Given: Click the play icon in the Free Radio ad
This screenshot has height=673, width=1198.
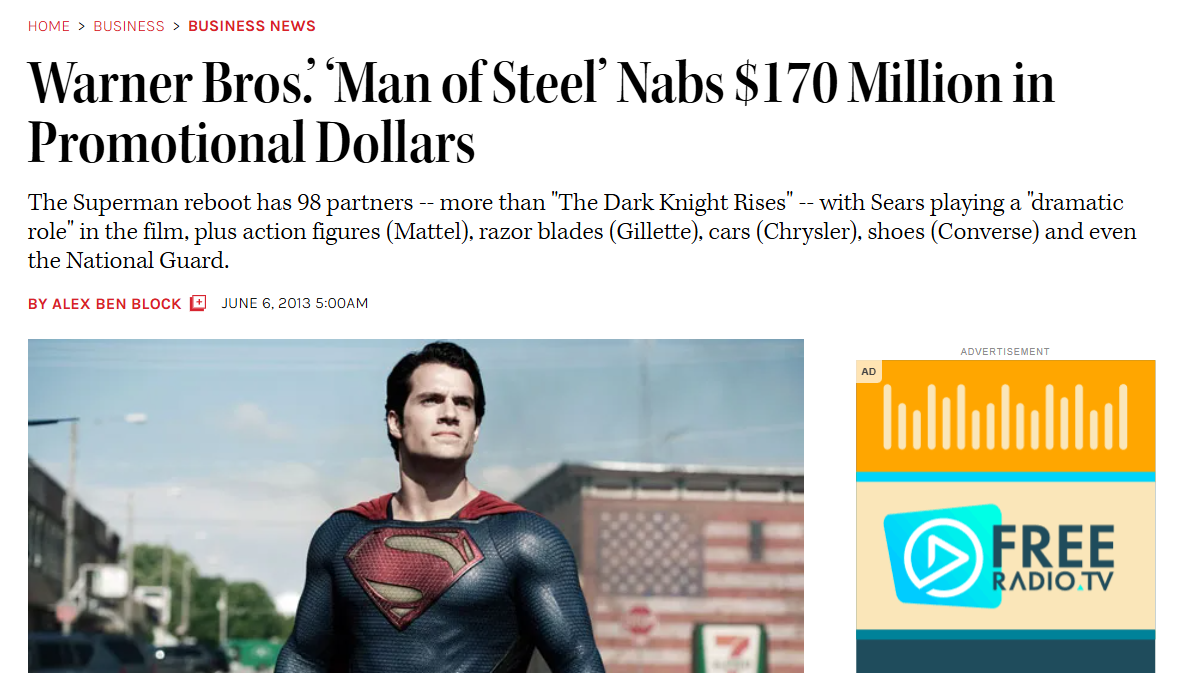Looking at the screenshot, I should point(938,556).
